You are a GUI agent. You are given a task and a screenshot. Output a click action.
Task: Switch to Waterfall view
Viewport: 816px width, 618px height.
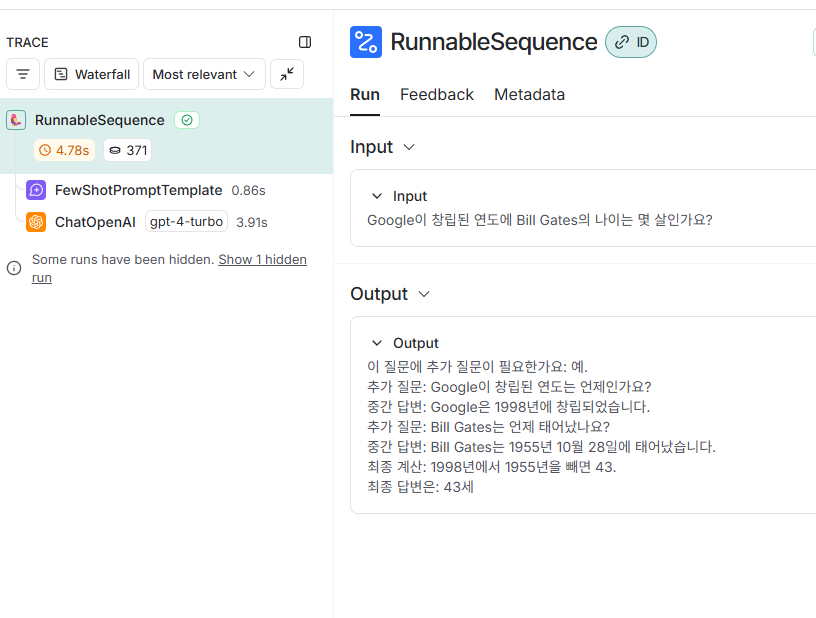pyautogui.click(x=92, y=74)
